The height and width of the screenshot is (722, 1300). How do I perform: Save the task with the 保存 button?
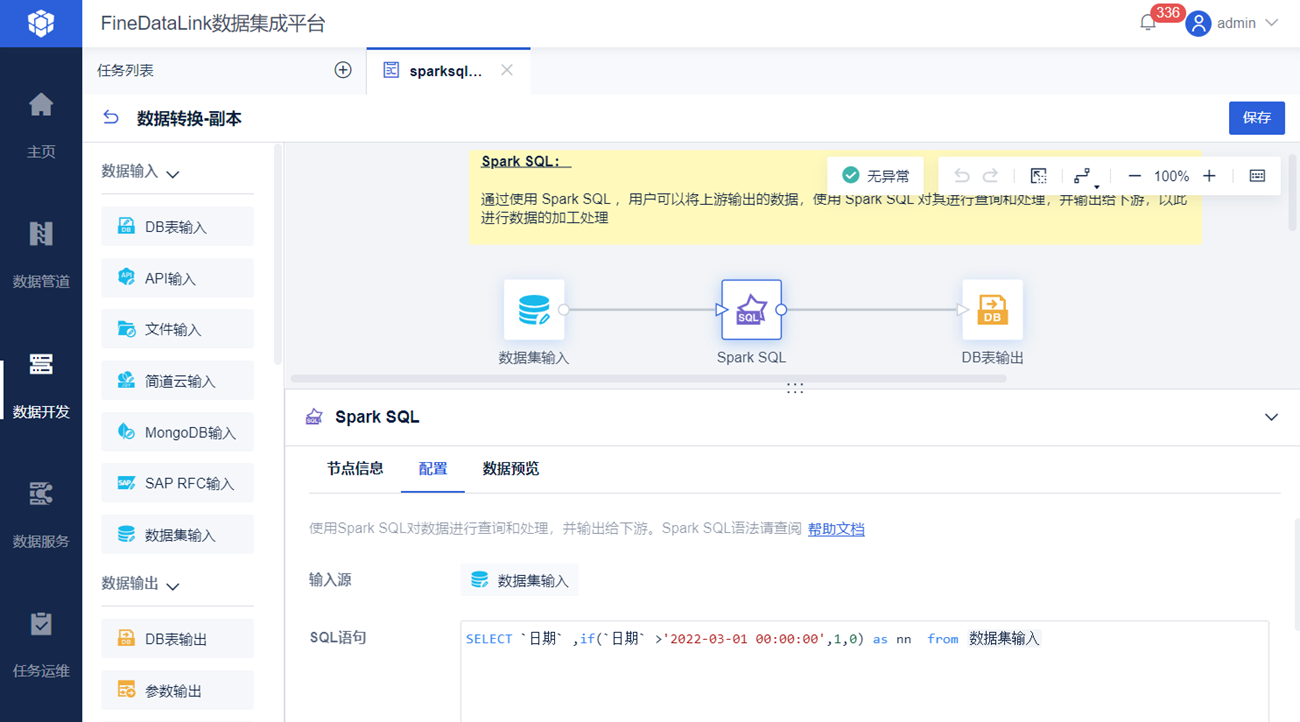click(x=1257, y=118)
